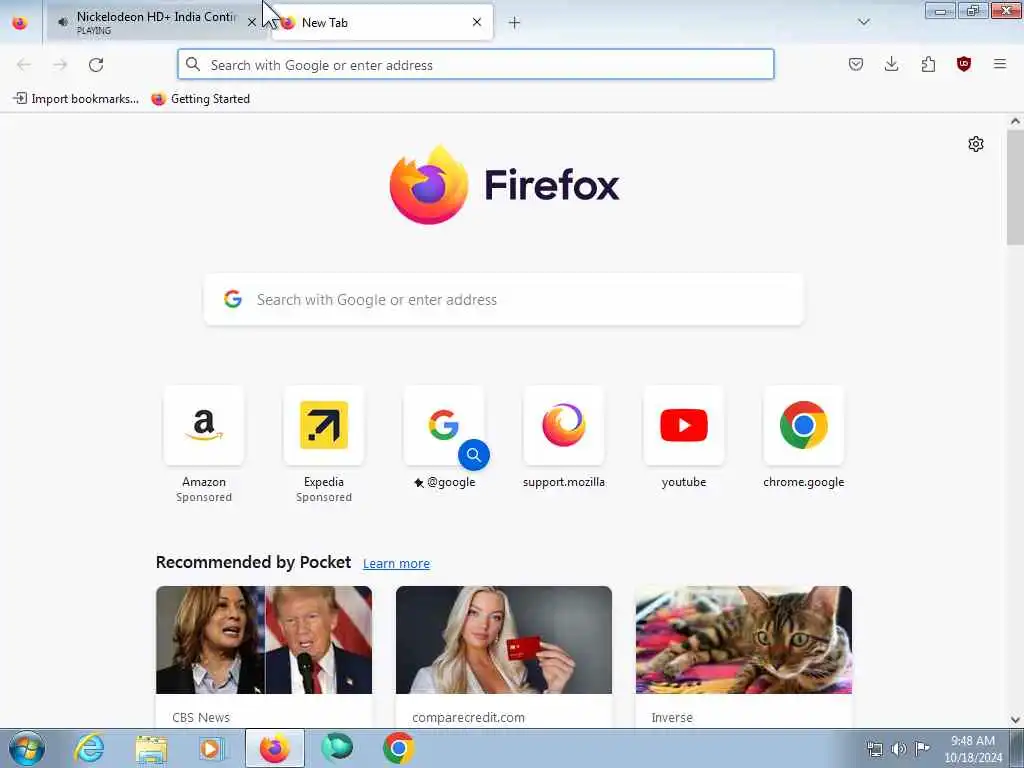Open Firefox View icon in tab bar
Viewport: 1024px width, 768px height.
point(20,23)
